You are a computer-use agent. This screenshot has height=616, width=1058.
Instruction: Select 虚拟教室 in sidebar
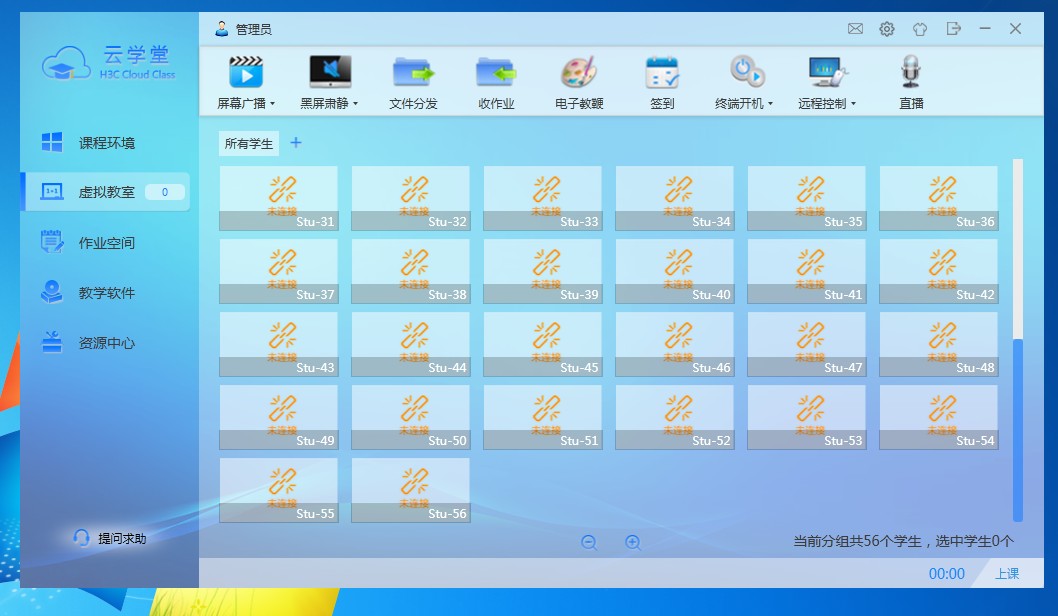click(x=105, y=192)
